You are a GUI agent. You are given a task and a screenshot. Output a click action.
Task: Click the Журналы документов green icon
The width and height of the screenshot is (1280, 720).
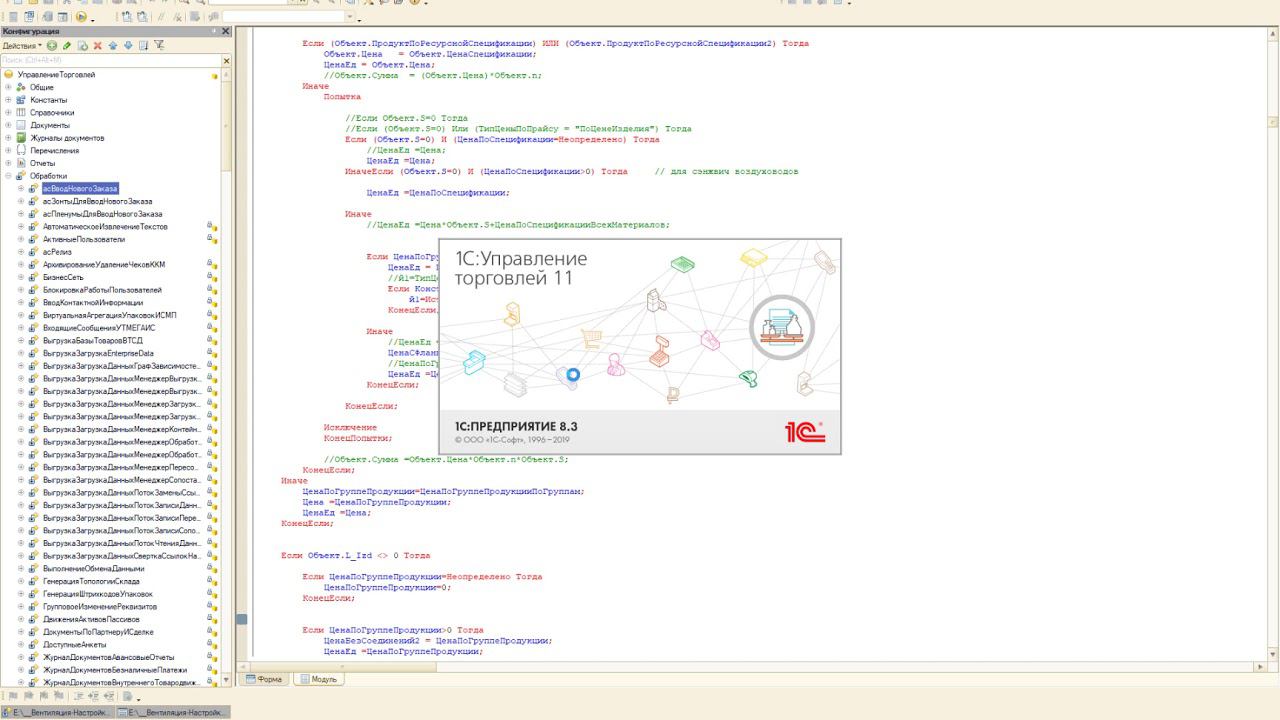pyautogui.click(x=20, y=138)
